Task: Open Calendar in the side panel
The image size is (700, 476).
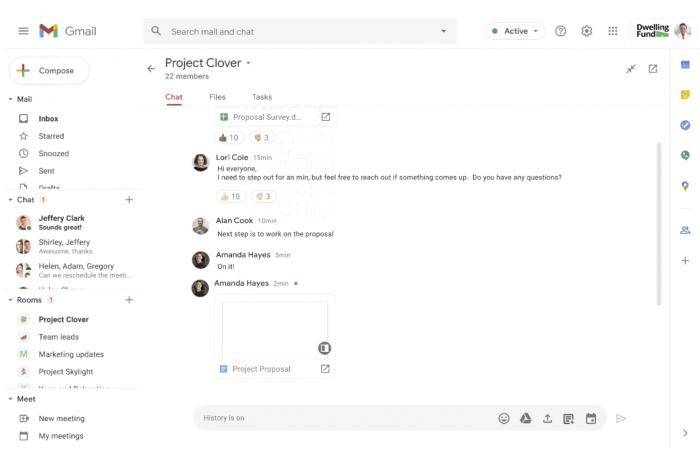Action: pos(685,65)
